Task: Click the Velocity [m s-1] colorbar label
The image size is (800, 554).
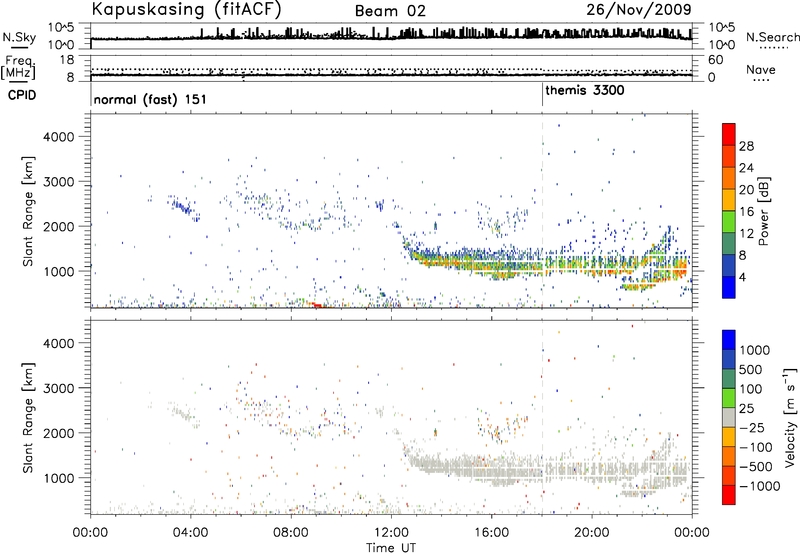Action: click(790, 417)
